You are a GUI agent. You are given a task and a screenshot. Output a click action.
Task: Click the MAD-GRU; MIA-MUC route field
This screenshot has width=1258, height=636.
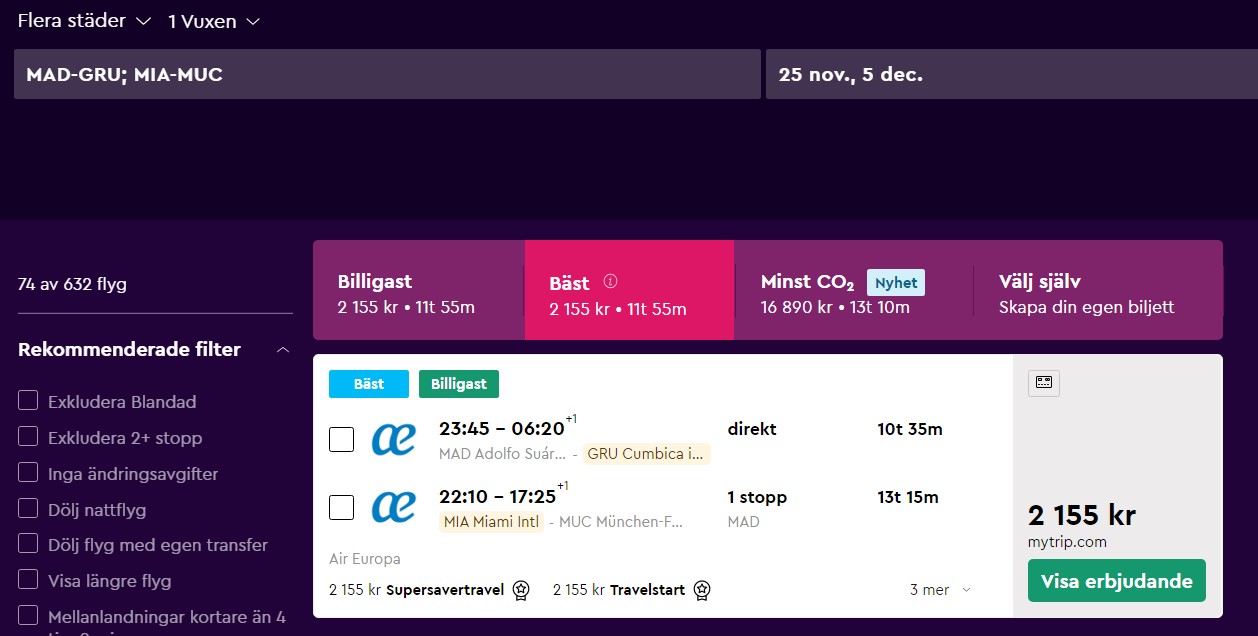(387, 74)
